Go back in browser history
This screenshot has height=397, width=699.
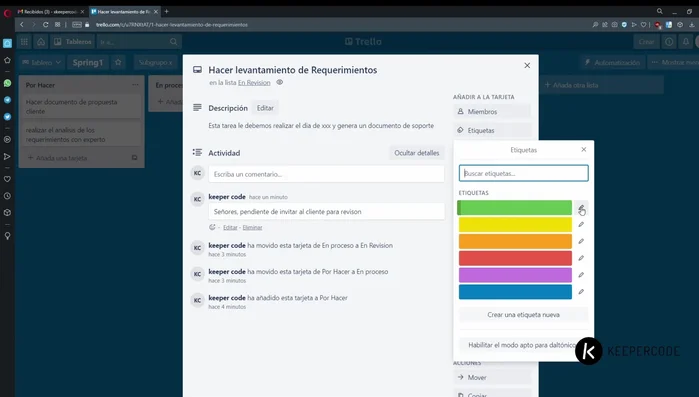21,25
